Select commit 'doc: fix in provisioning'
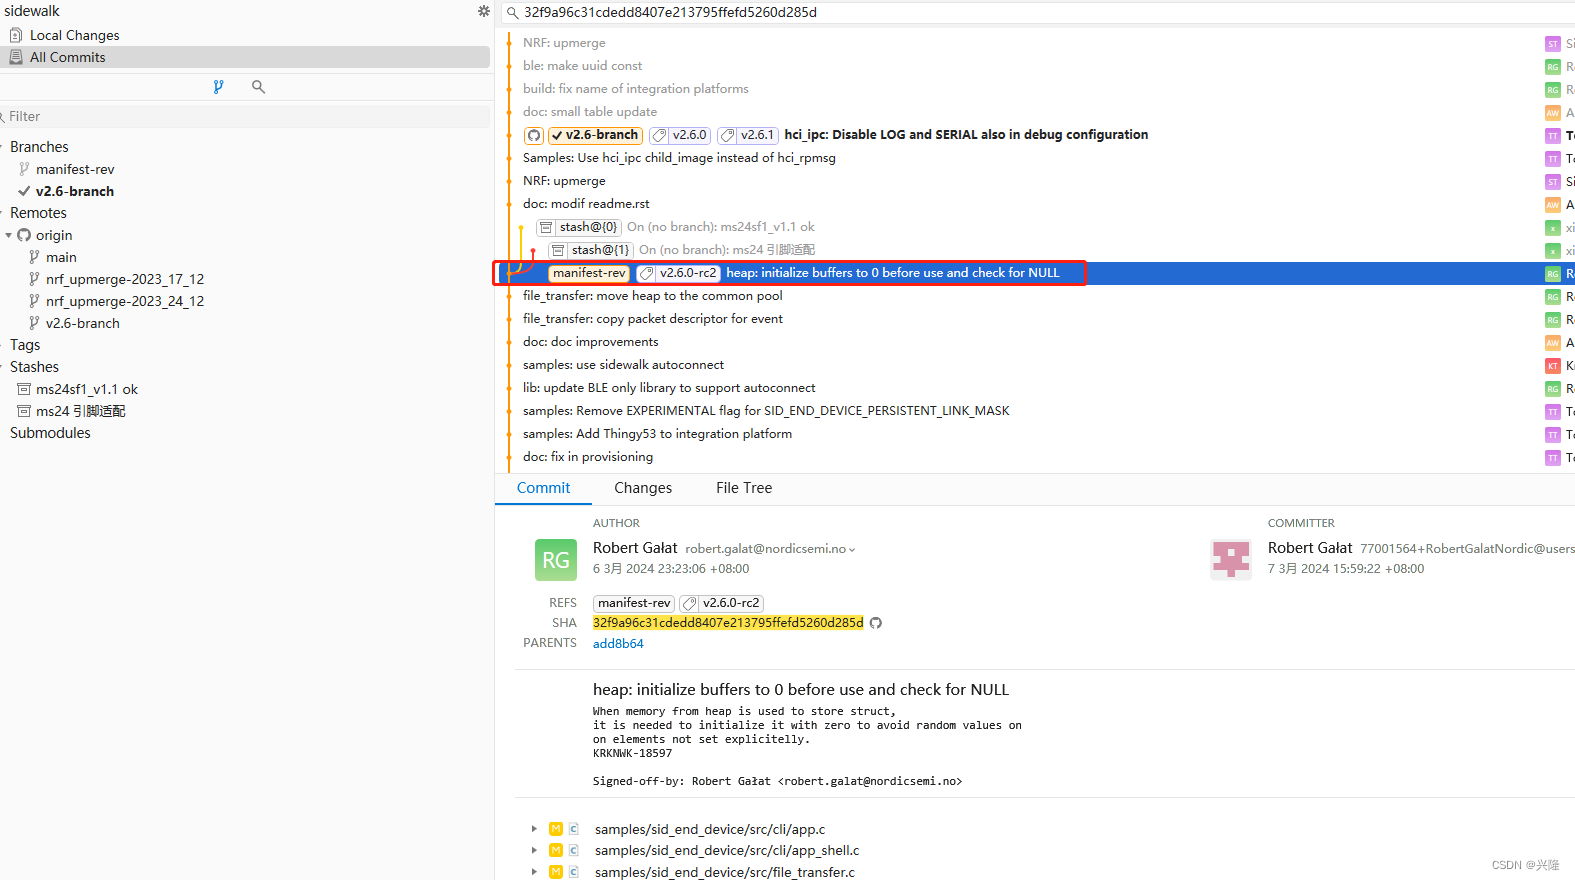The width and height of the screenshot is (1575, 880). click(588, 457)
